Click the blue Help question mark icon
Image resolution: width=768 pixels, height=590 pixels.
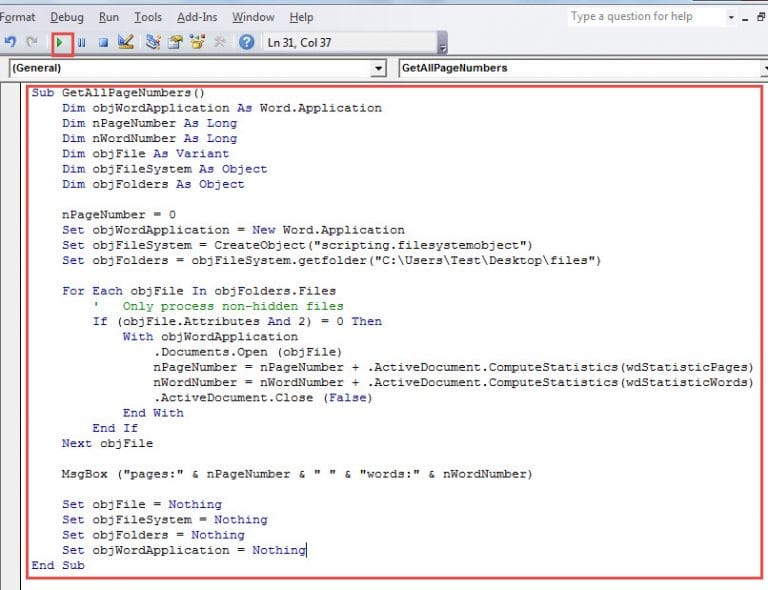click(x=246, y=43)
